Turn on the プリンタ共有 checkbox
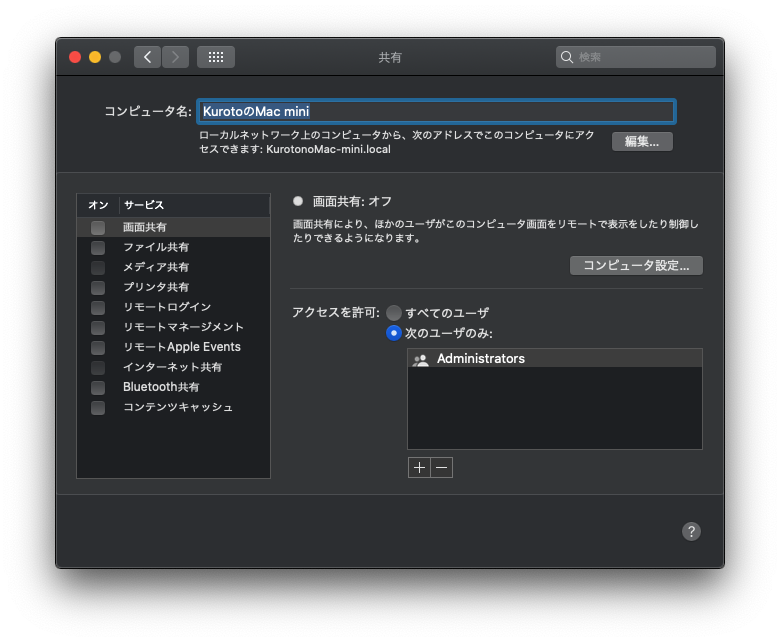The height and width of the screenshot is (642, 780). pos(98,287)
